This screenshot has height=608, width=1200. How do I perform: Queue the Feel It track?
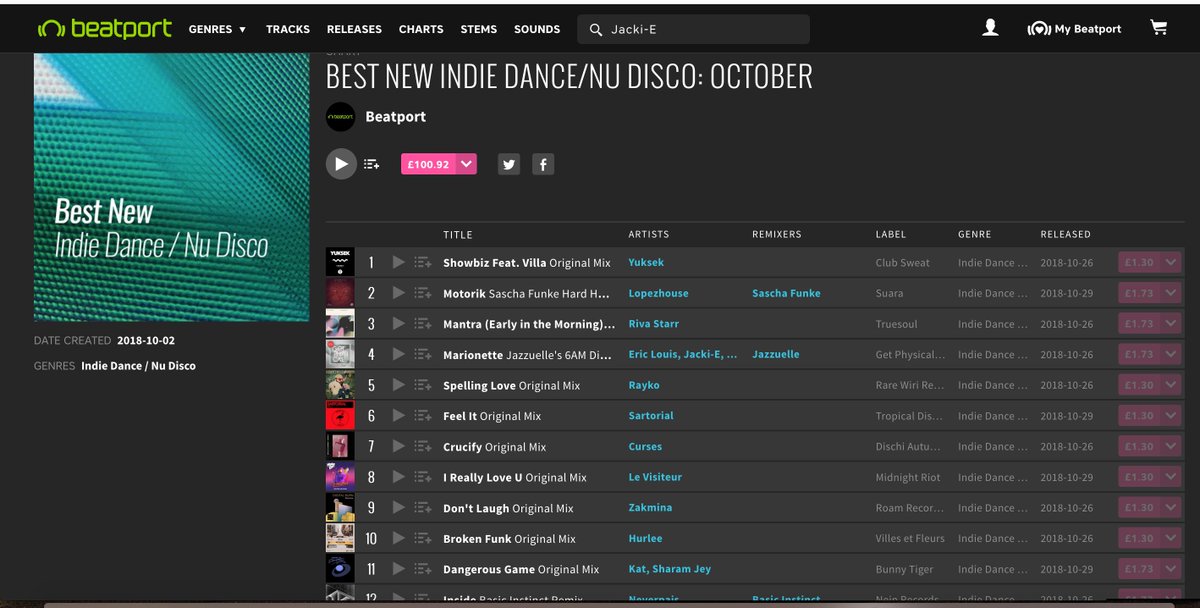(422, 416)
